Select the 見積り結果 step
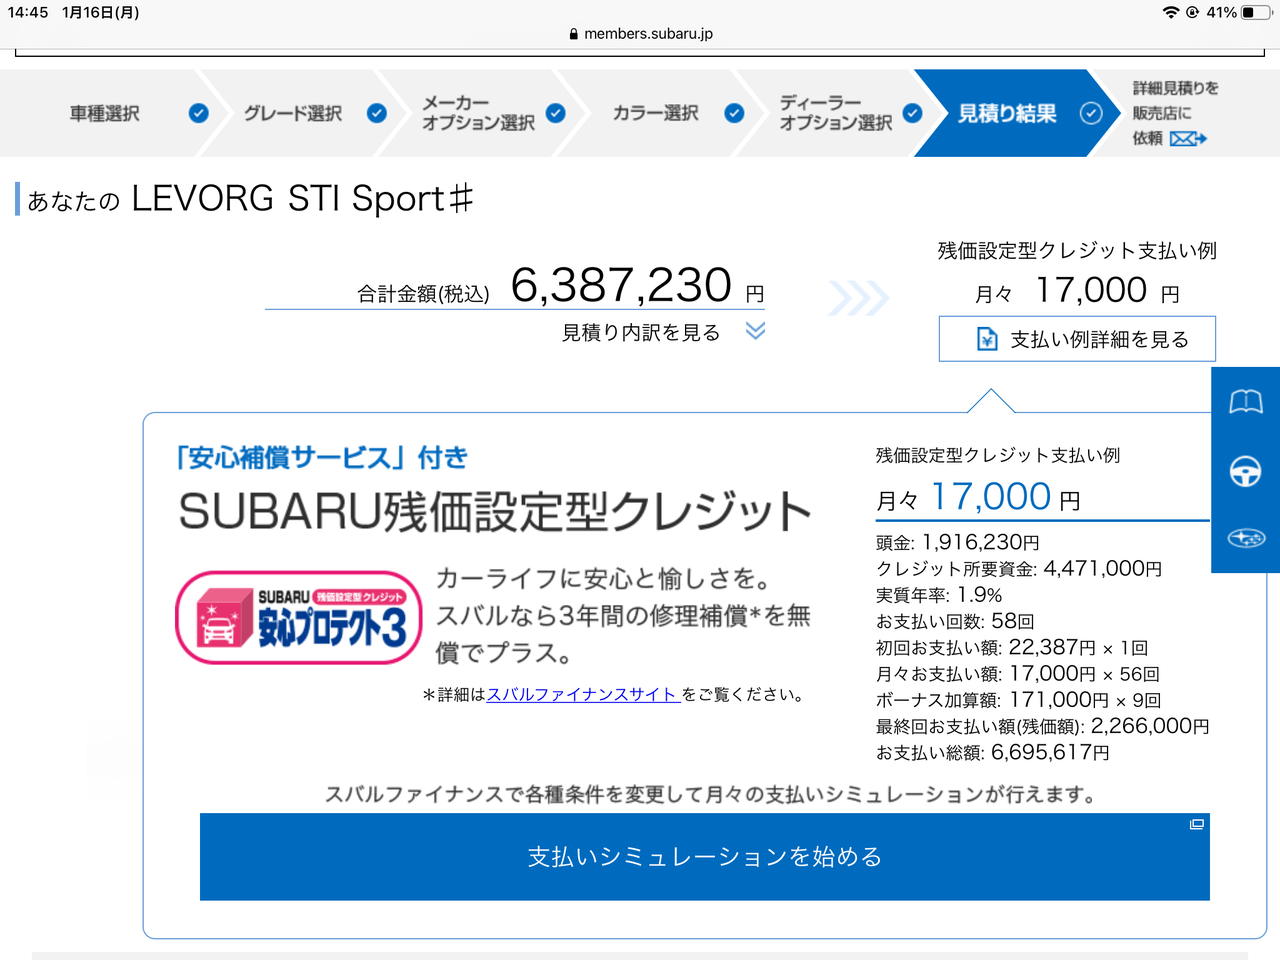Image resolution: width=1280 pixels, height=960 pixels. click(x=1007, y=113)
